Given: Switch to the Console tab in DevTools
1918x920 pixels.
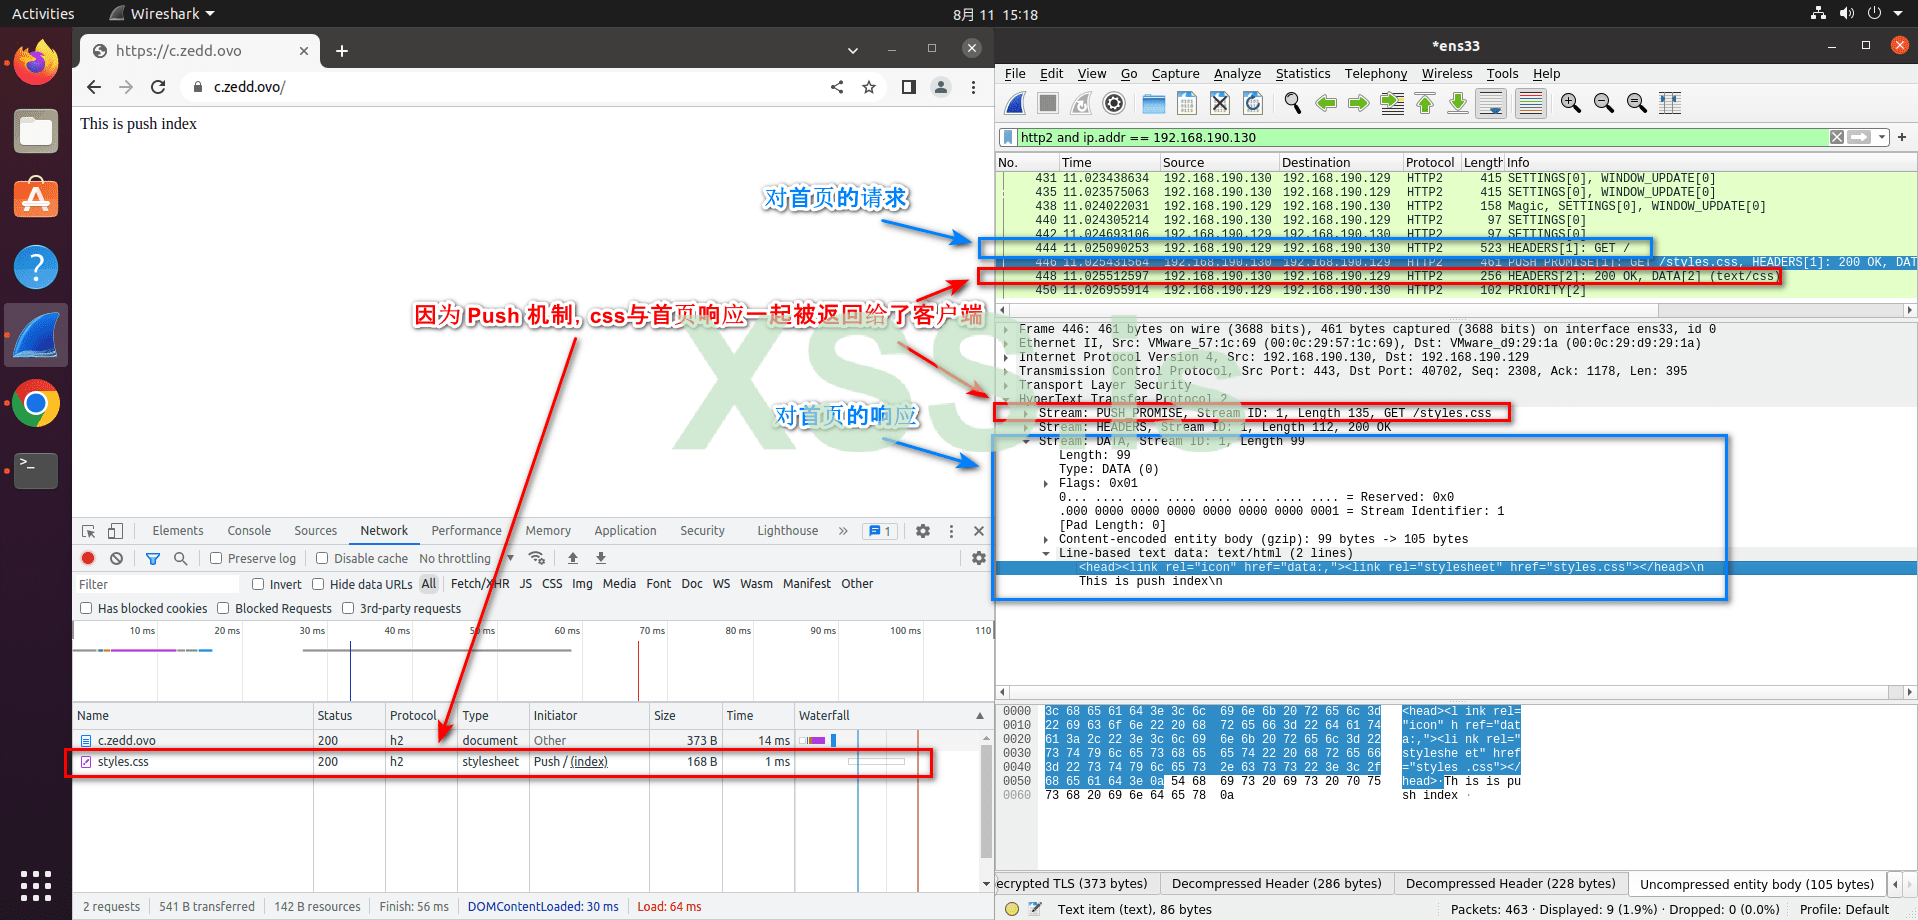Looking at the screenshot, I should point(249,531).
